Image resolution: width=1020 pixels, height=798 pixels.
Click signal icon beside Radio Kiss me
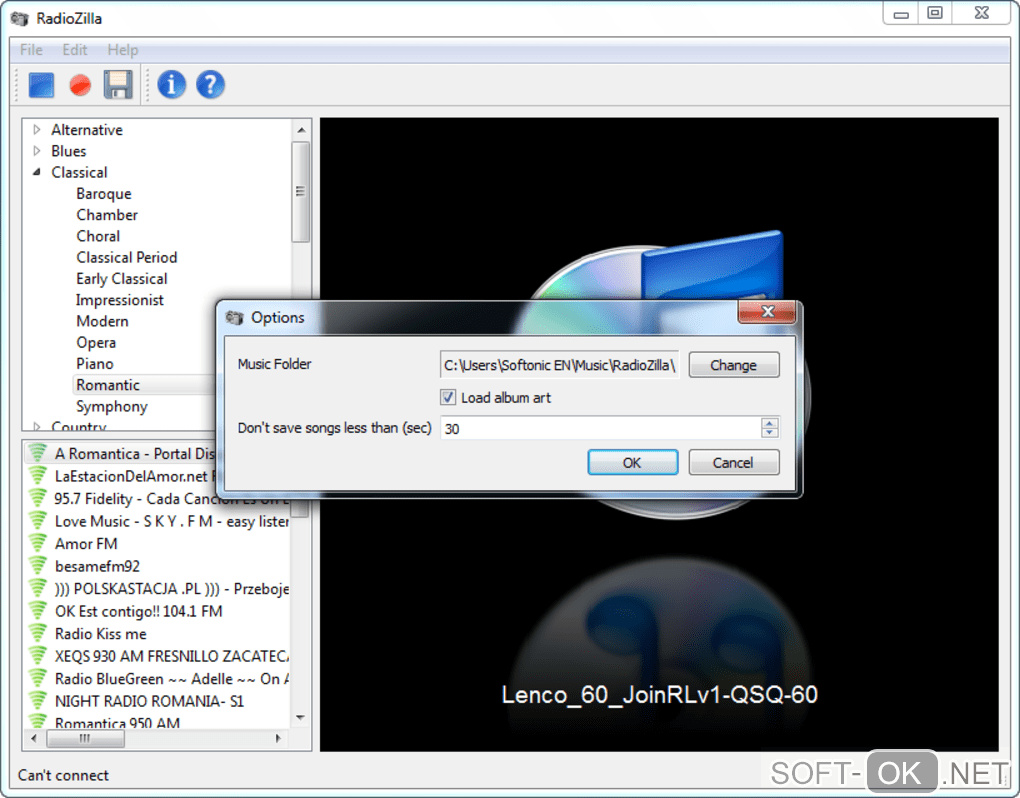(x=38, y=633)
